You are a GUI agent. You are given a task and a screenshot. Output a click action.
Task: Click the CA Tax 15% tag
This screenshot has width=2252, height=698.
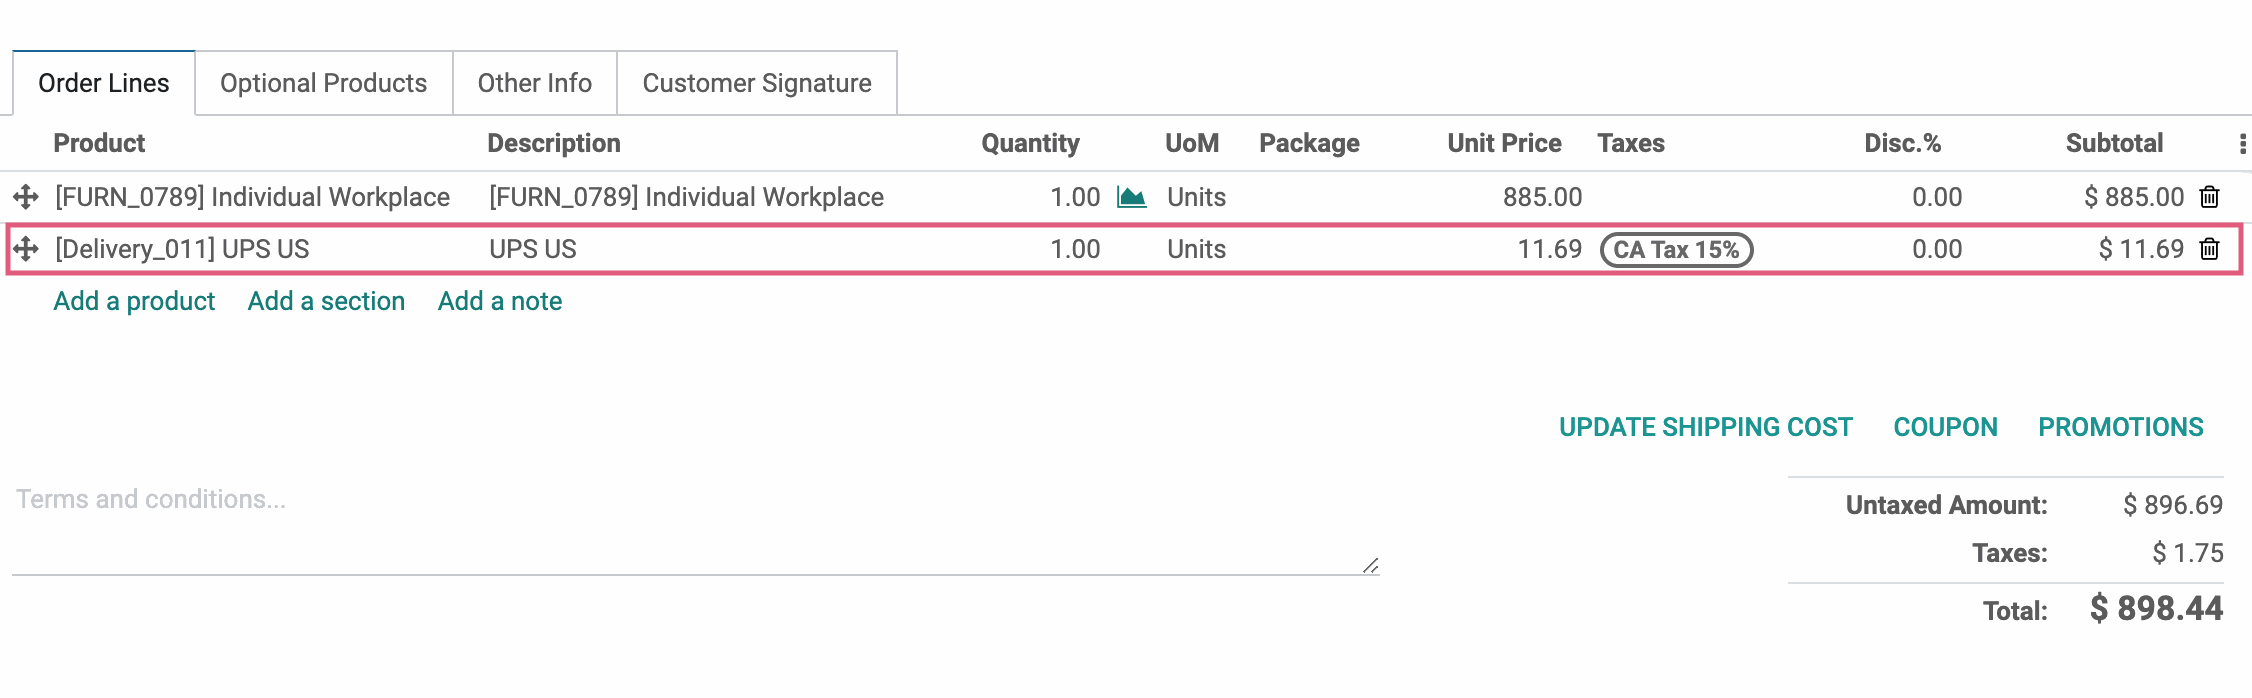tap(1676, 250)
